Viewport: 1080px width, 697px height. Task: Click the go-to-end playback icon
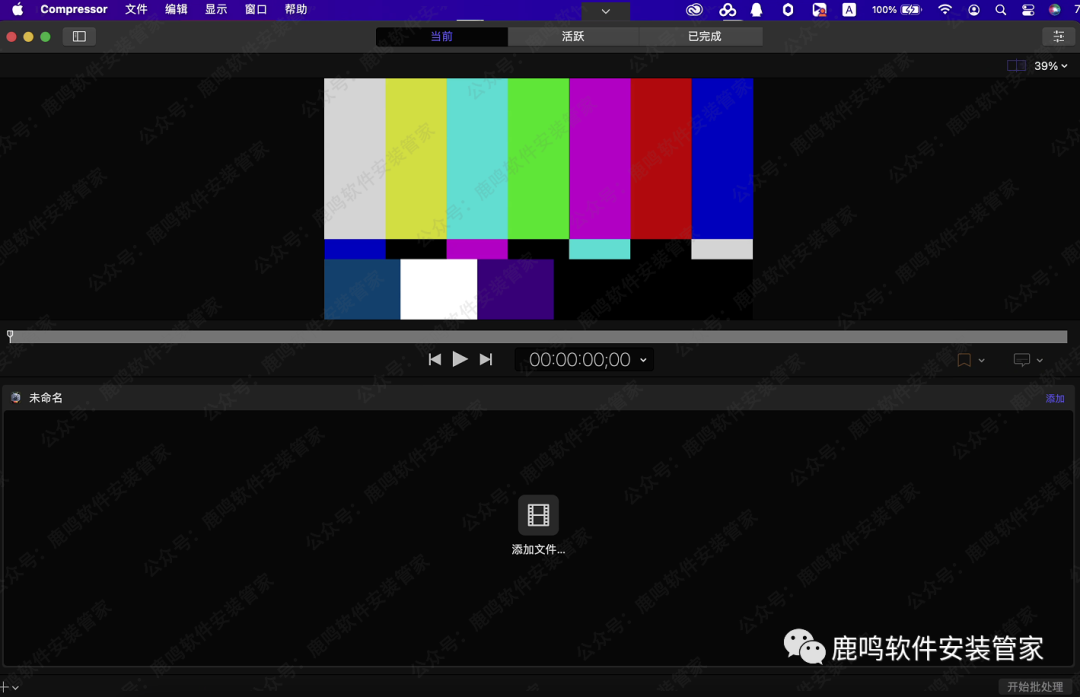[x=486, y=359]
